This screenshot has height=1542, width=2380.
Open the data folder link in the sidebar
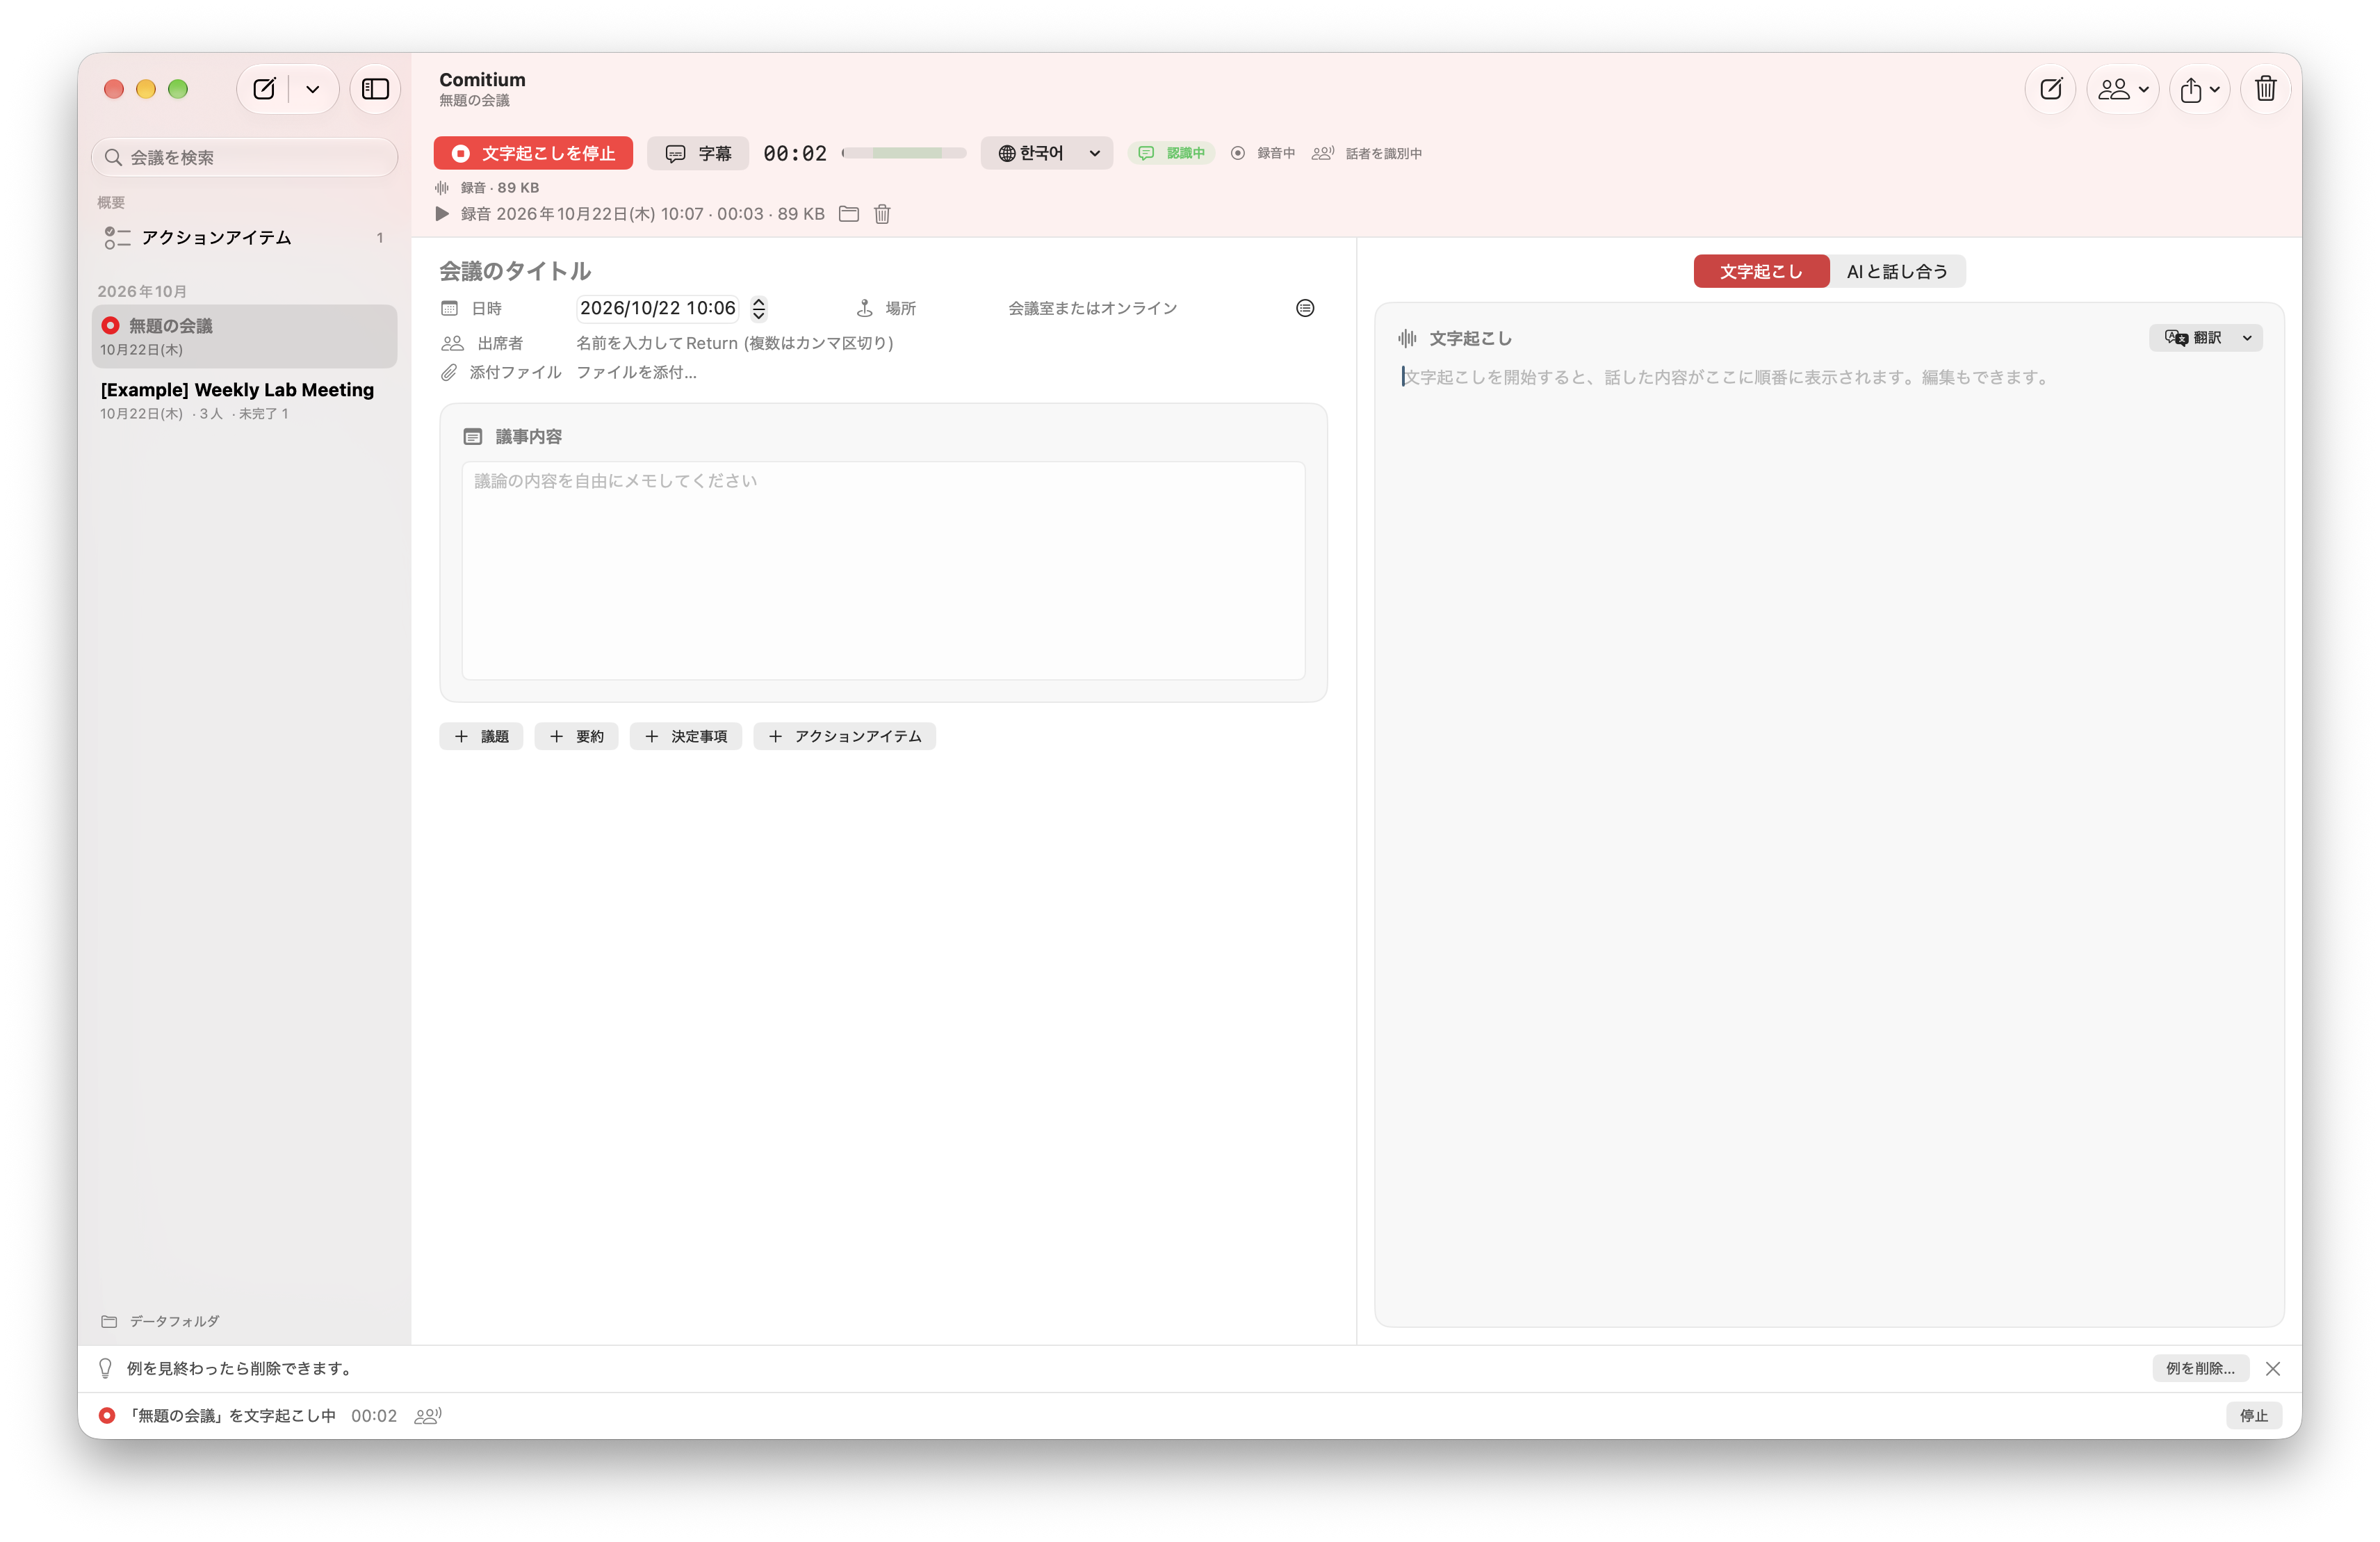(160, 1321)
